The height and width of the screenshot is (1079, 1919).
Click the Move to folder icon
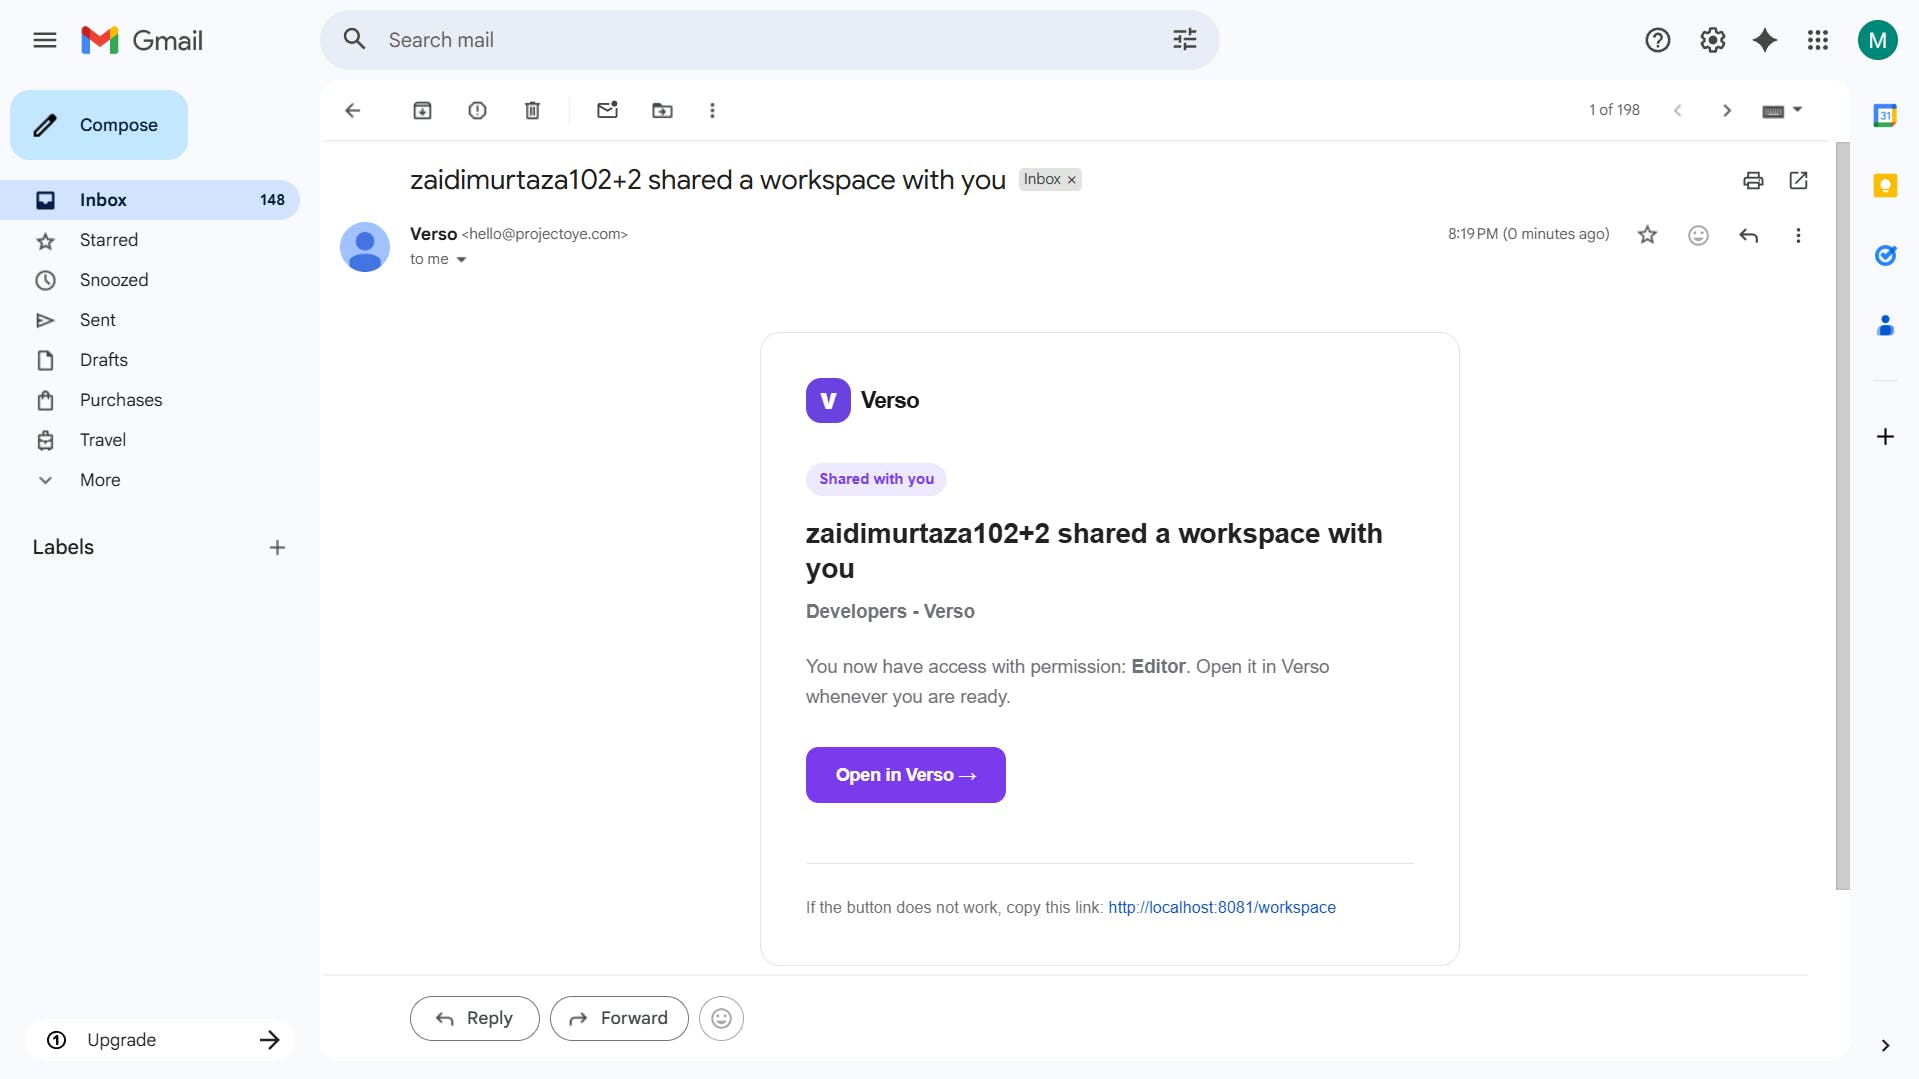(662, 111)
